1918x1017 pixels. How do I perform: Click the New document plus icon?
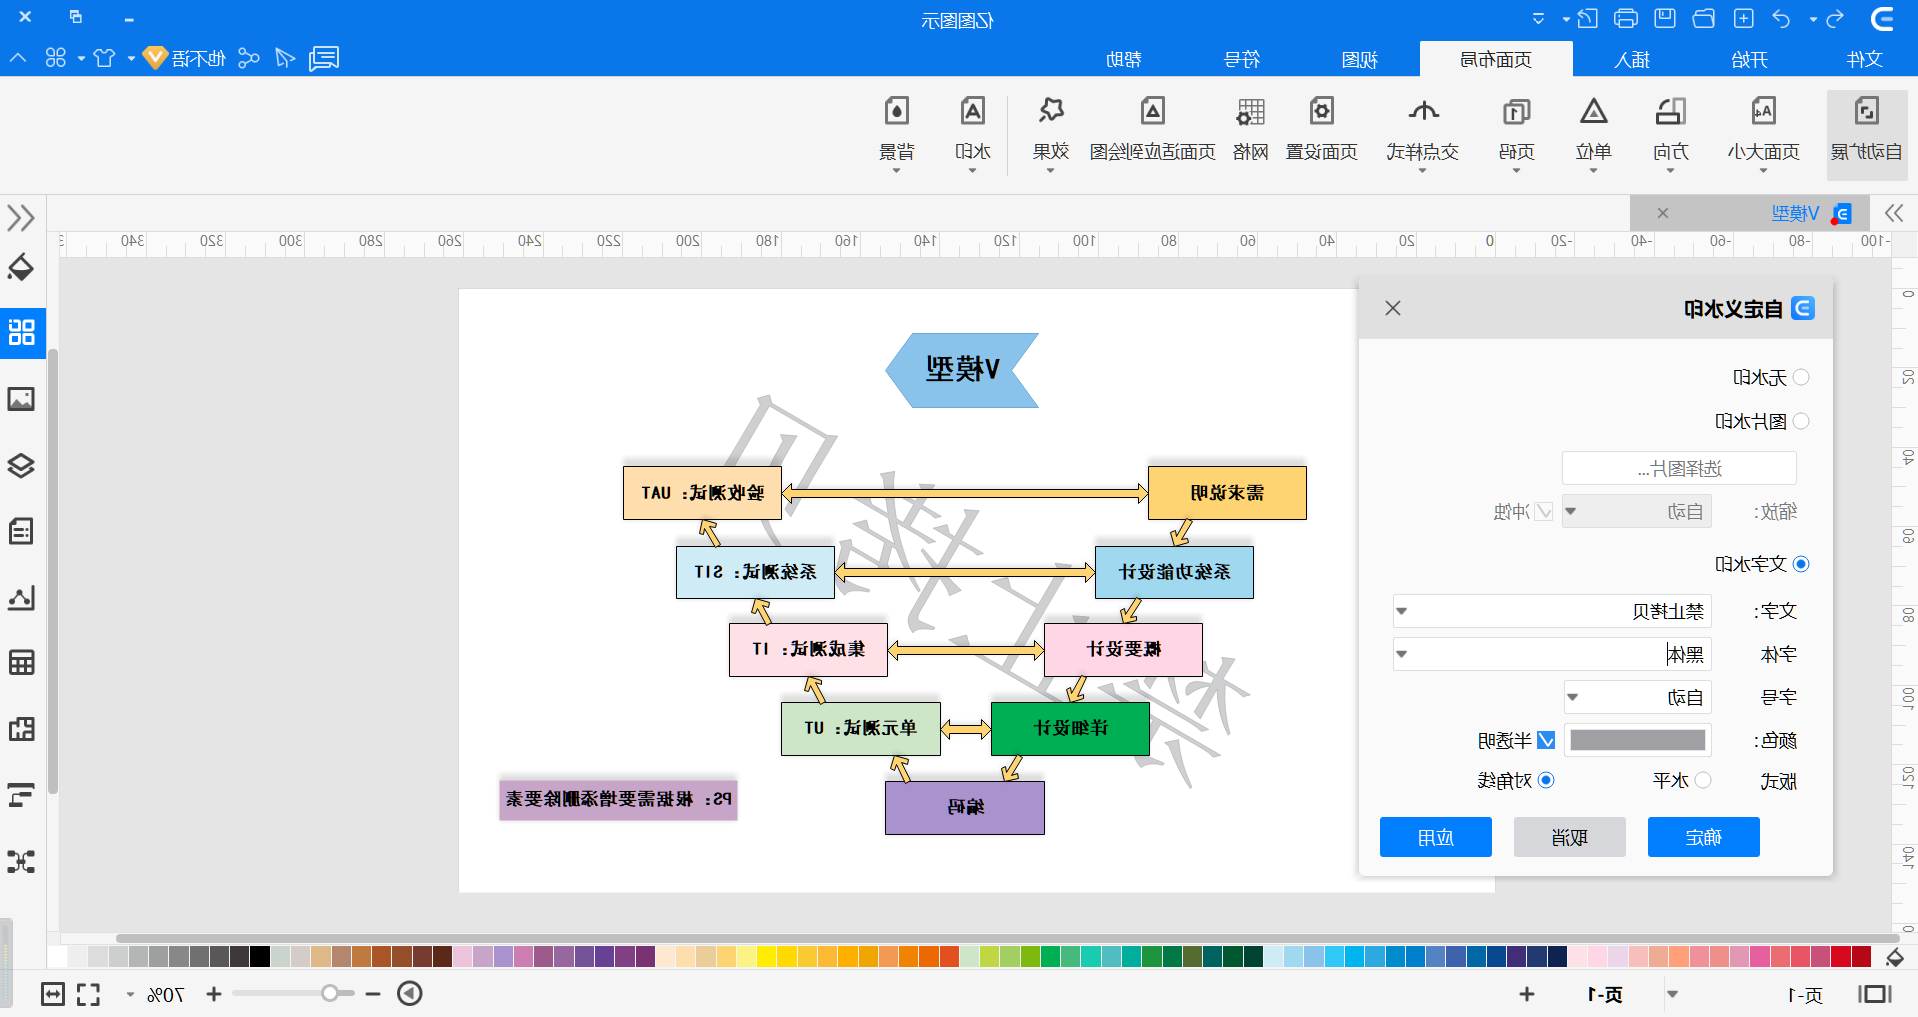click(x=1743, y=19)
